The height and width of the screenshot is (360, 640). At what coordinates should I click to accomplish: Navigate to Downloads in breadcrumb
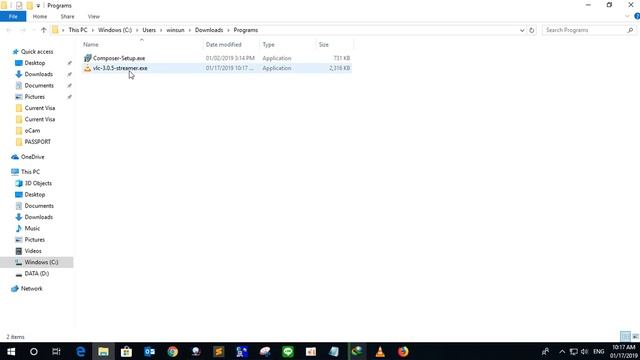pos(209,30)
